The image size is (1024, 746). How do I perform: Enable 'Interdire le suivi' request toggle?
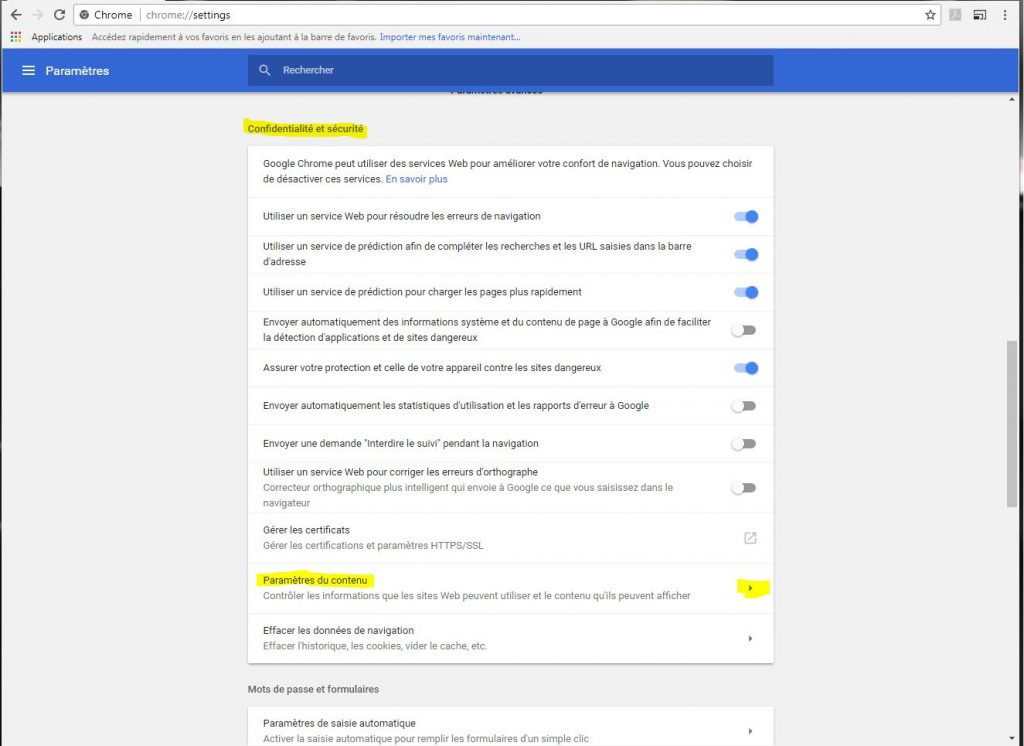pyautogui.click(x=743, y=444)
